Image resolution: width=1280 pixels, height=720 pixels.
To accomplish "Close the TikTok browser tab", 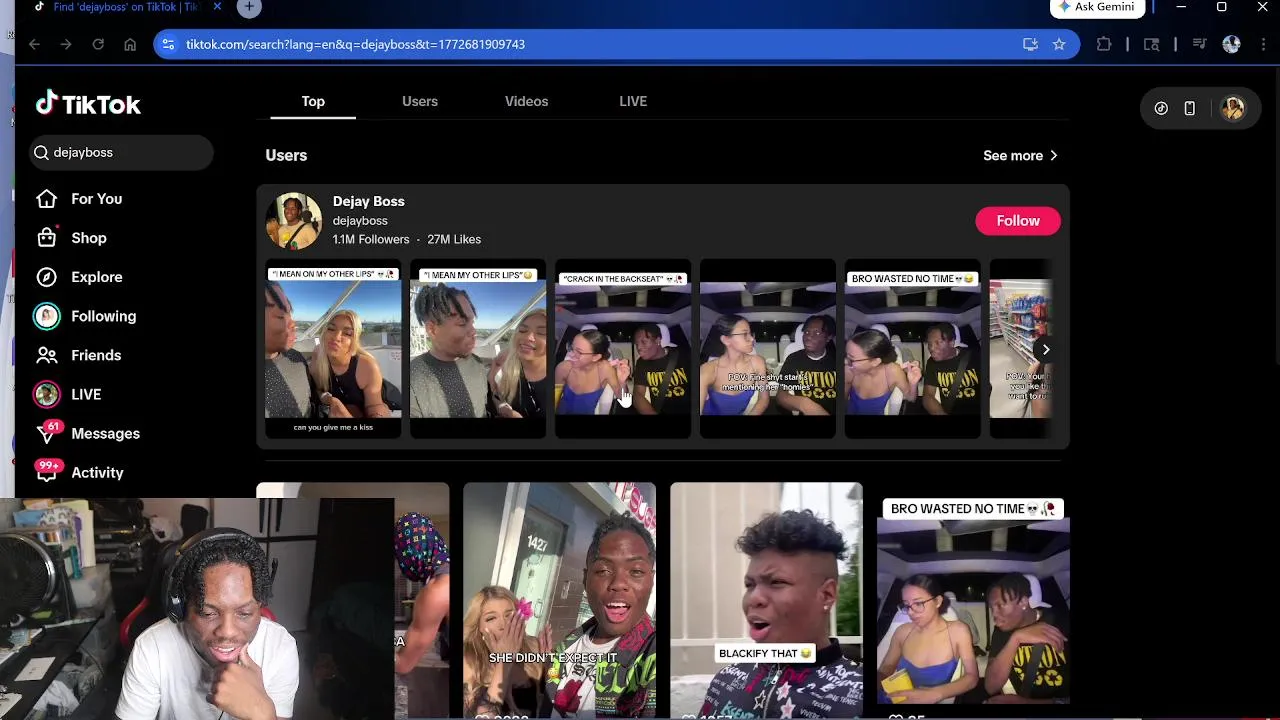I will (x=217, y=7).
